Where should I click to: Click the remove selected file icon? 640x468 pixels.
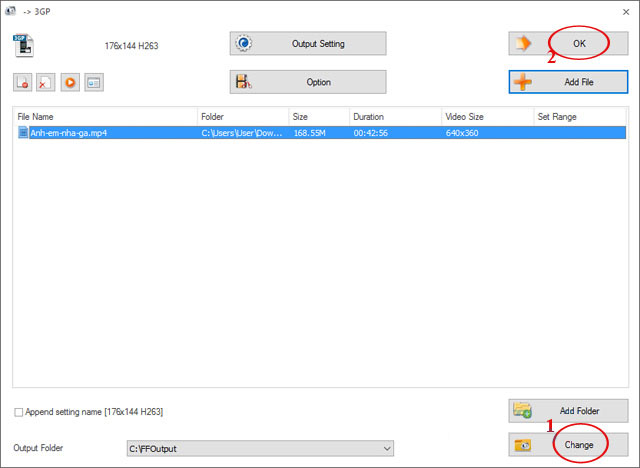click(22, 83)
